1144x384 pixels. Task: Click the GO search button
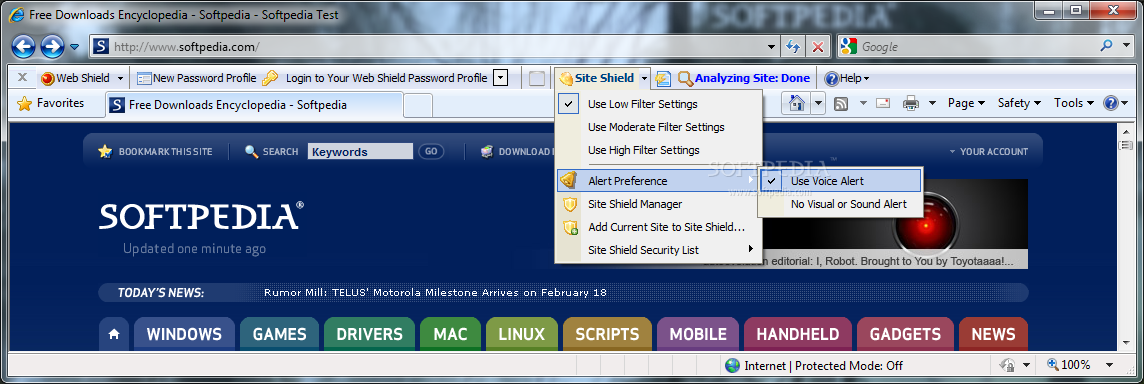coord(431,152)
